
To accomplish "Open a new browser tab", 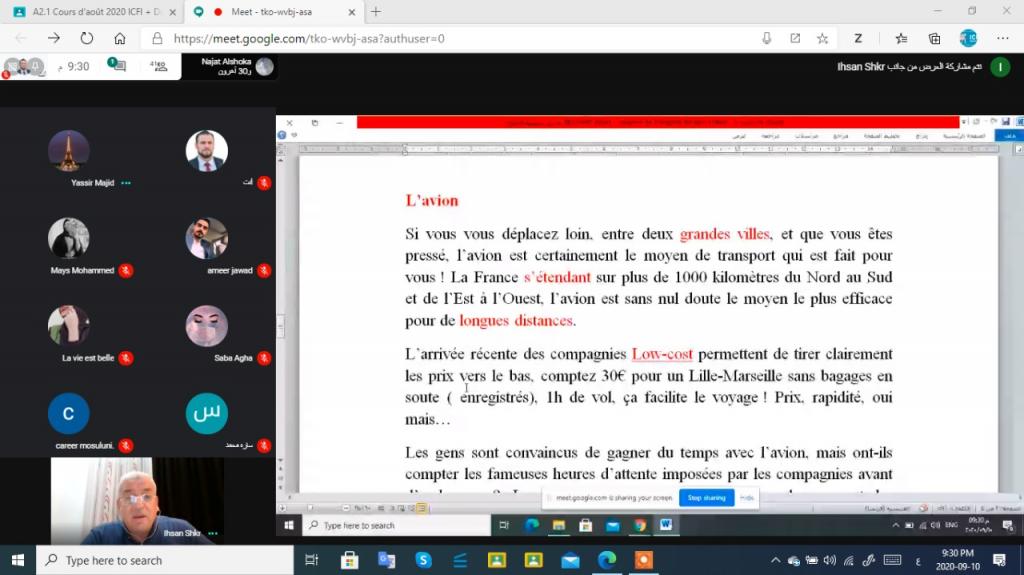I will (x=376, y=12).
